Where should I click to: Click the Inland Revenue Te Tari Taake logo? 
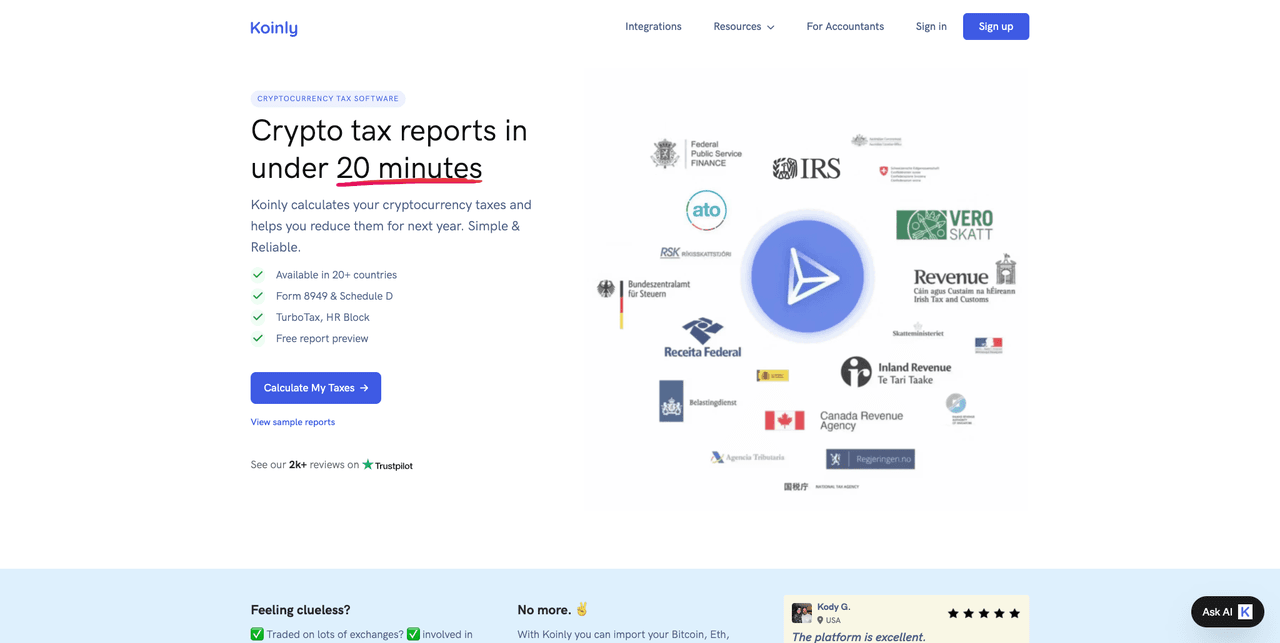tap(896, 372)
